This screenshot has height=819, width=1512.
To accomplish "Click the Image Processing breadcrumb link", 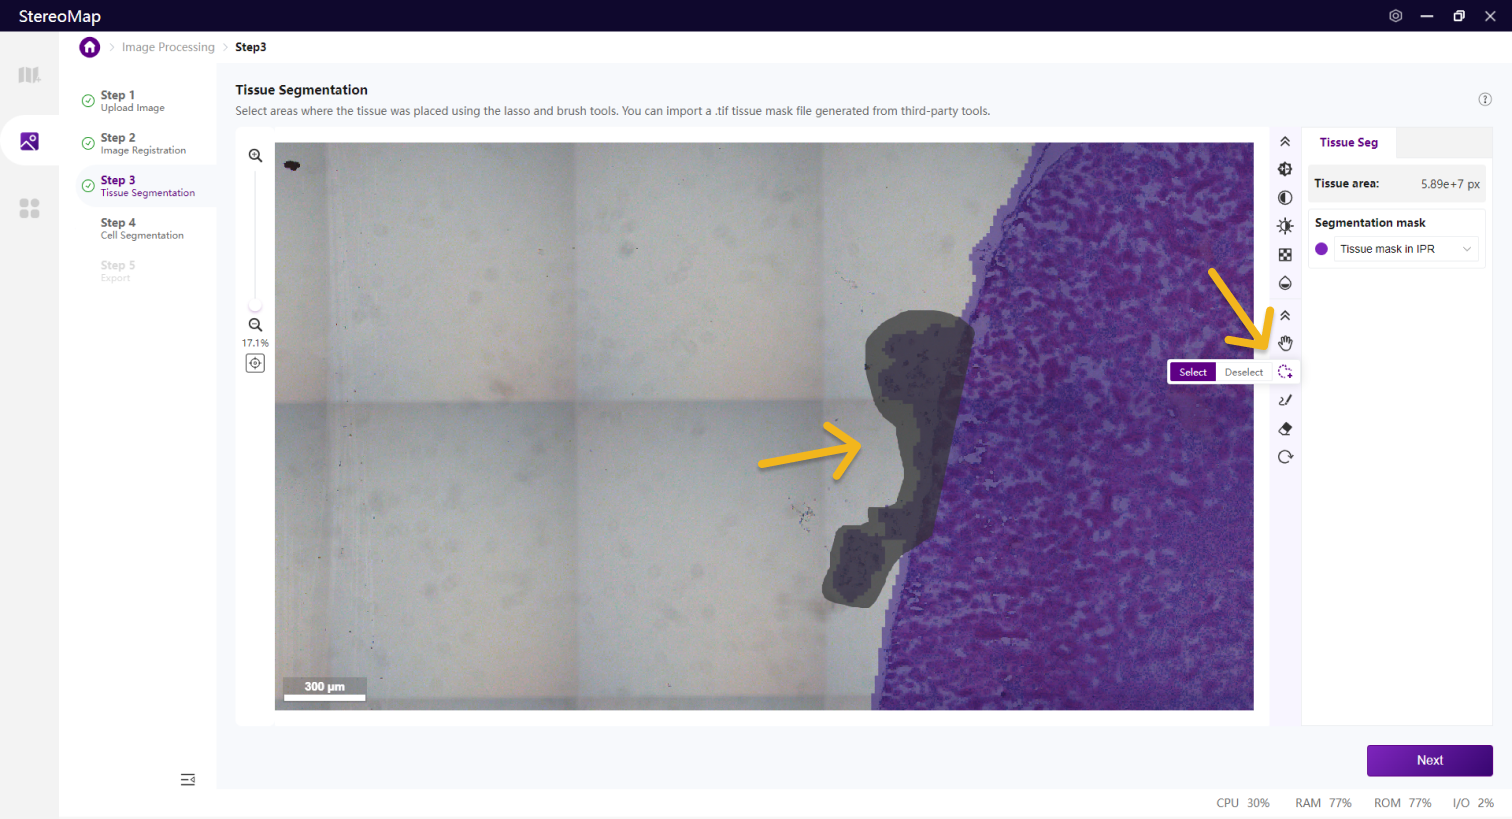I will coord(168,47).
